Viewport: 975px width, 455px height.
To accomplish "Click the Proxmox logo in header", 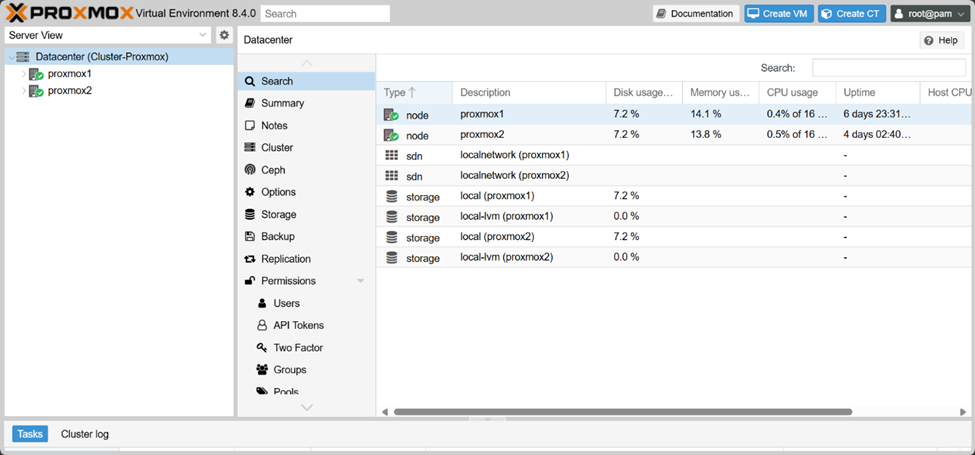I will (62, 13).
